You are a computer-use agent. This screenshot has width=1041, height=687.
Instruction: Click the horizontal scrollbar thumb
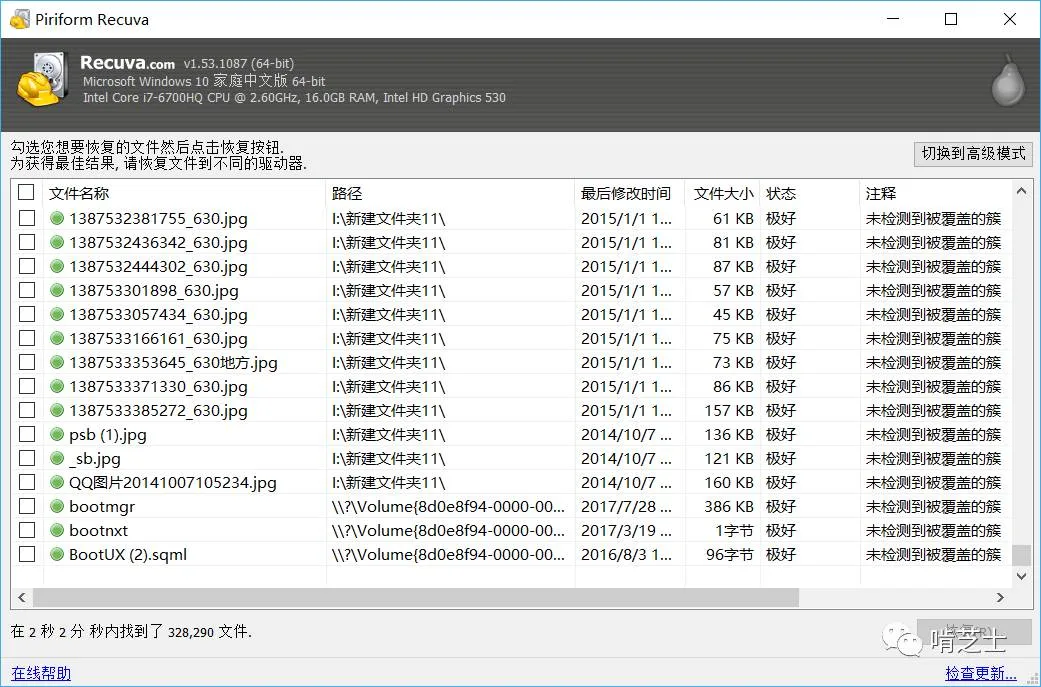coord(416,597)
